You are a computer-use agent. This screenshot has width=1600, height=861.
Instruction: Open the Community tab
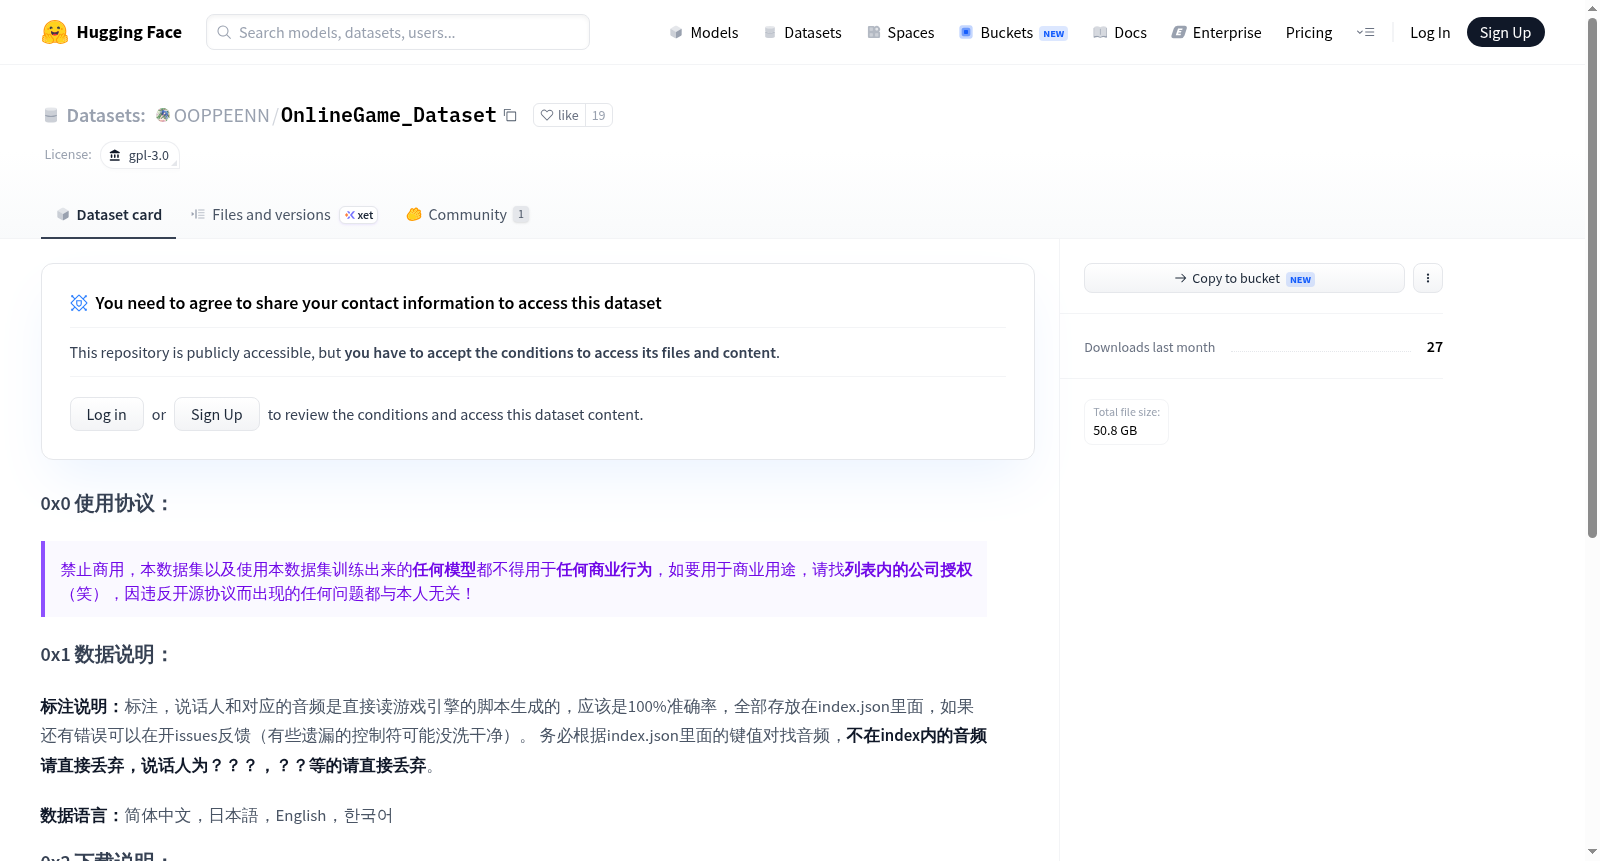(x=467, y=214)
